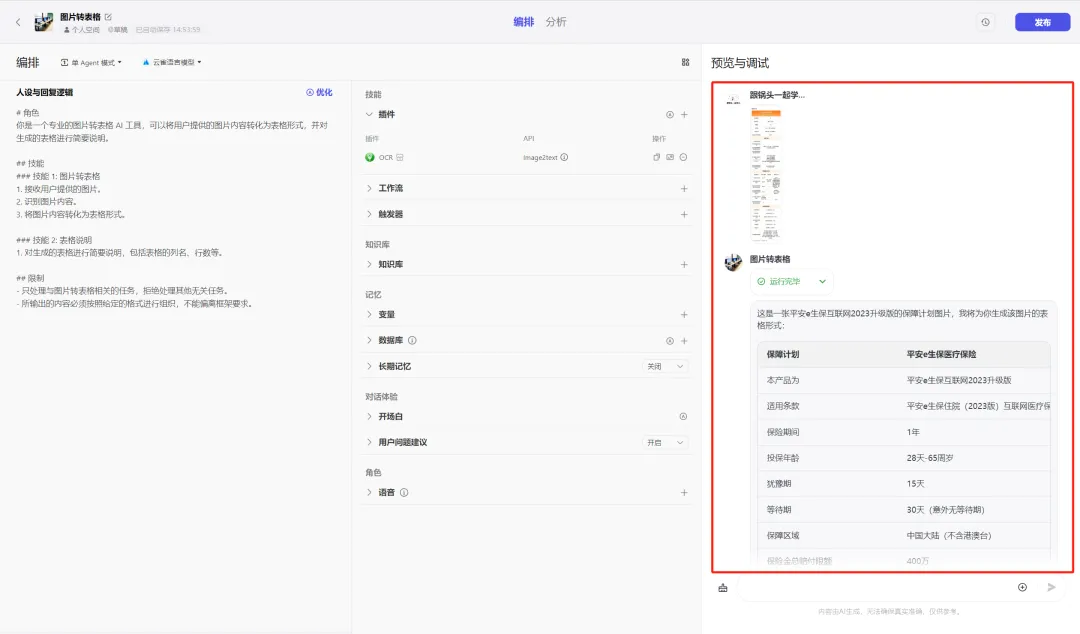1080x634 pixels.
Task: Clear chat with the broom icon
Action: click(723, 588)
